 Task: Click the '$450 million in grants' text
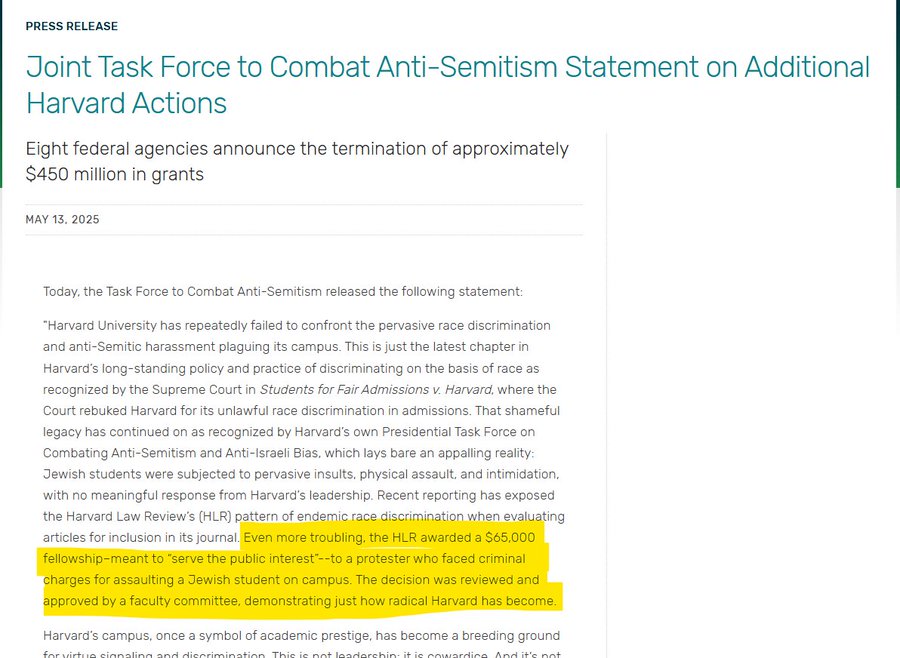(x=115, y=174)
